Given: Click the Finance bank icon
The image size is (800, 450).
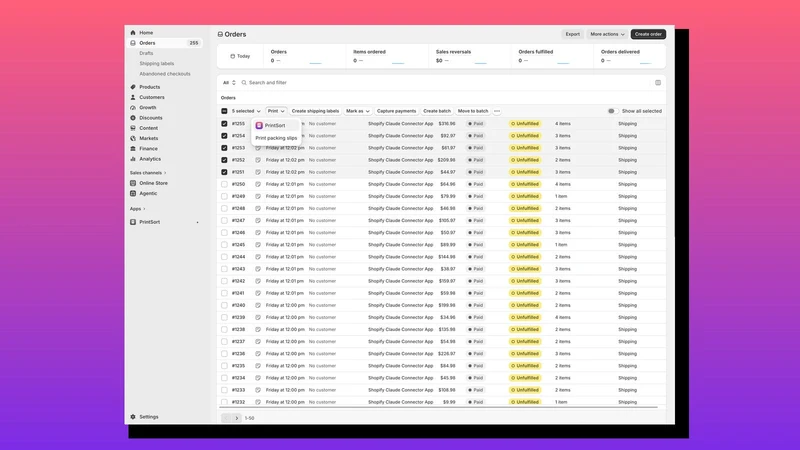Looking at the screenshot, I should 133,148.
